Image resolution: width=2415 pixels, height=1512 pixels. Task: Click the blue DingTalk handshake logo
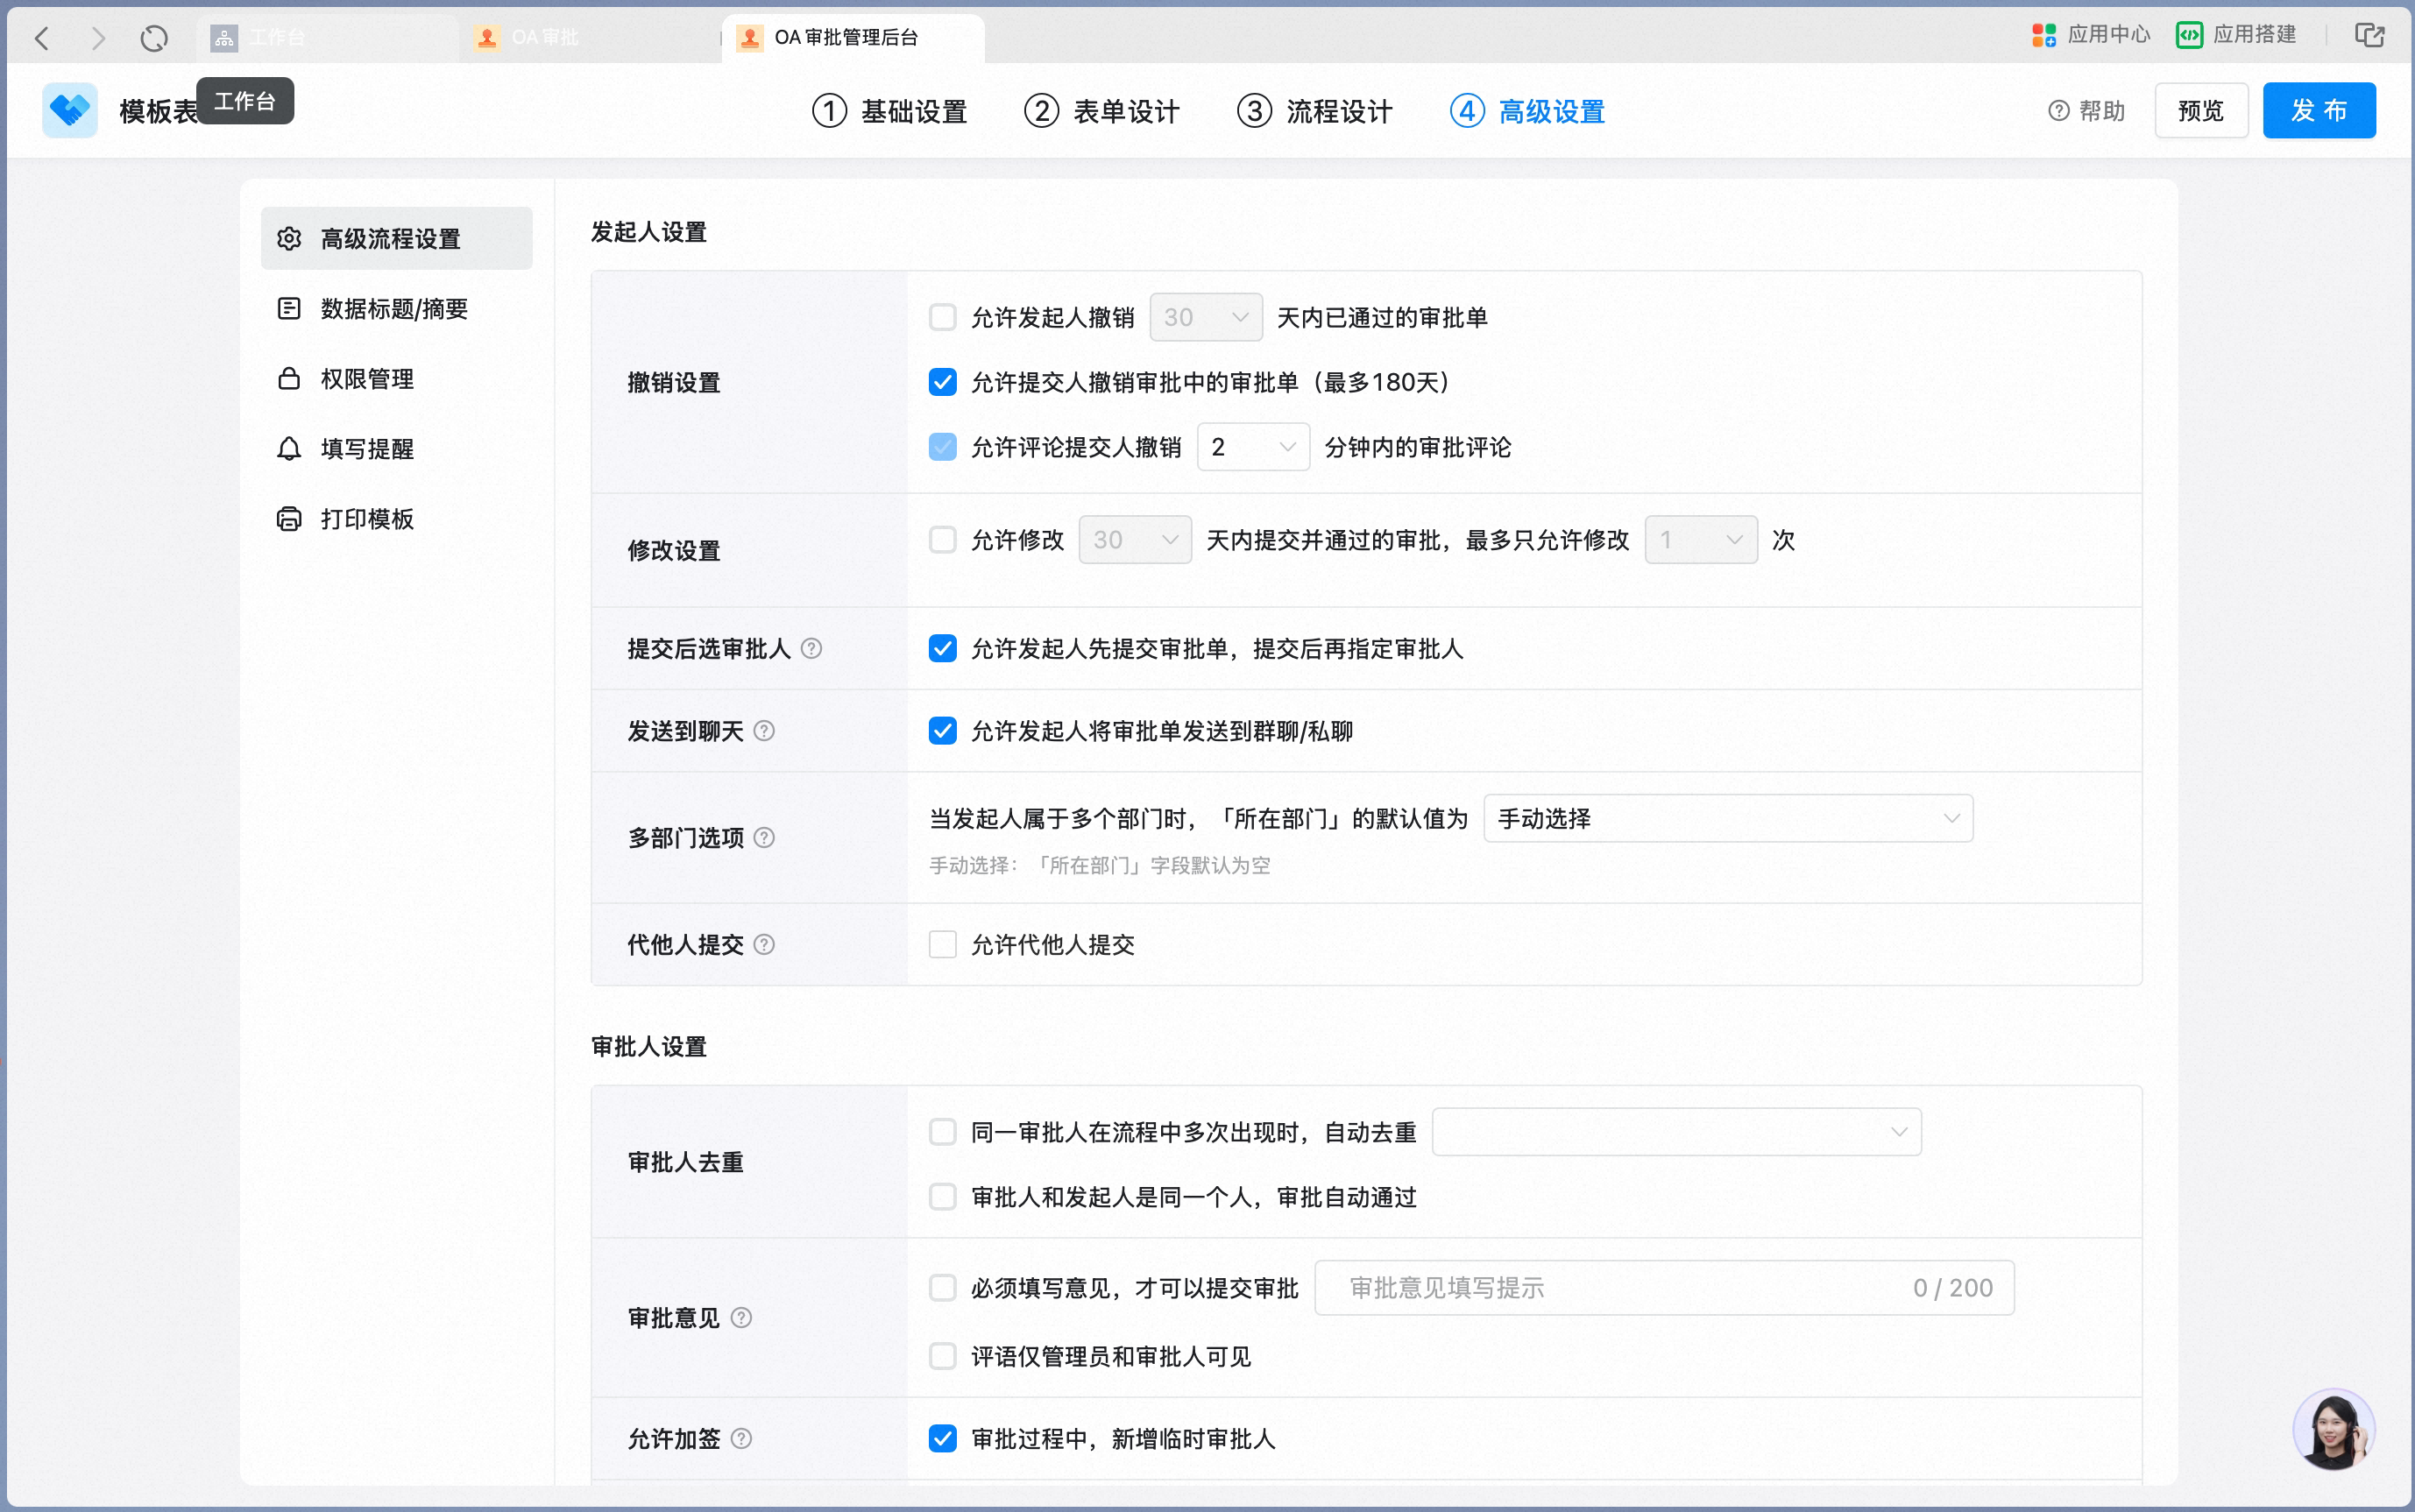(x=70, y=110)
